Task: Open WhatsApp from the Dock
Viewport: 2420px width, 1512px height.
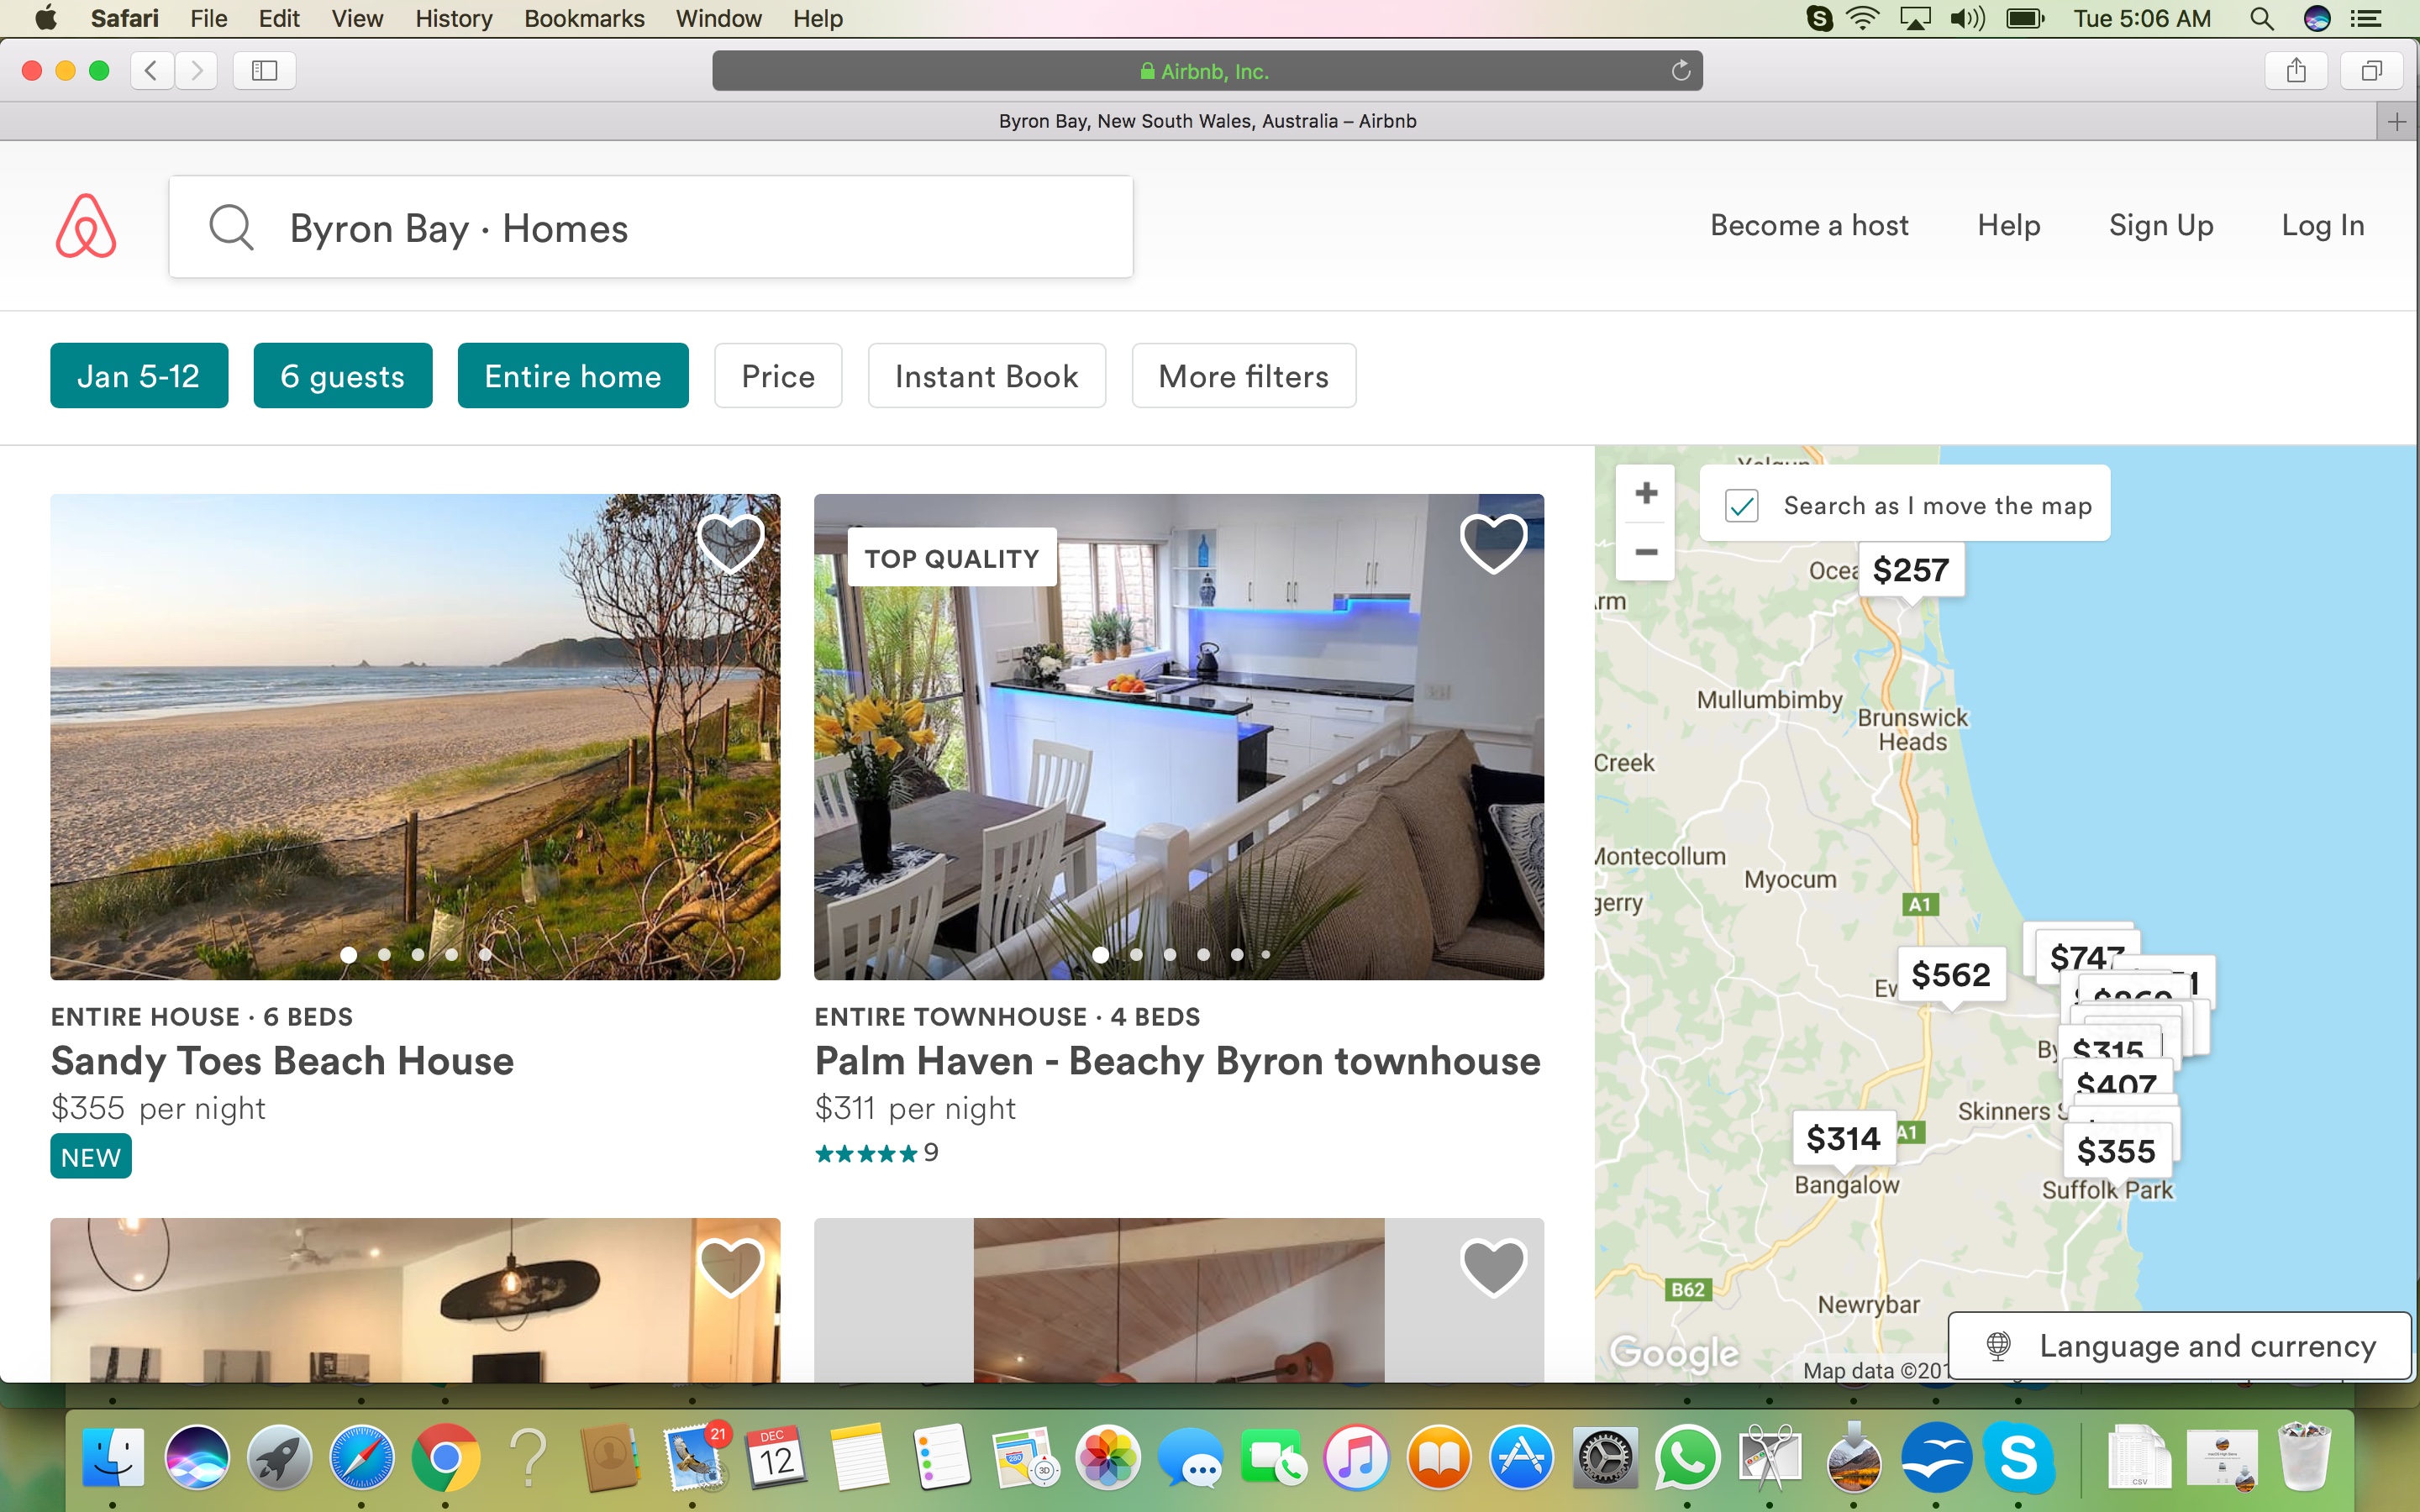Action: pos(1690,1458)
